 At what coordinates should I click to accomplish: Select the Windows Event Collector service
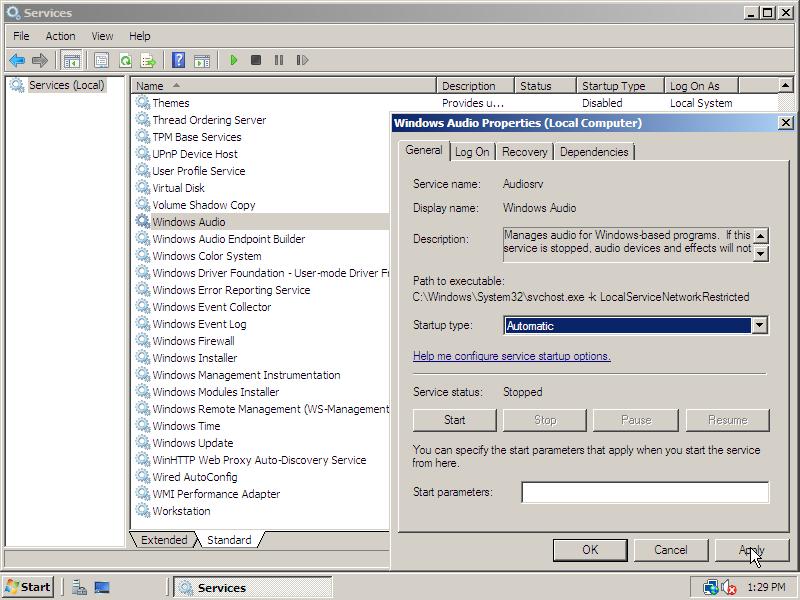tap(212, 307)
